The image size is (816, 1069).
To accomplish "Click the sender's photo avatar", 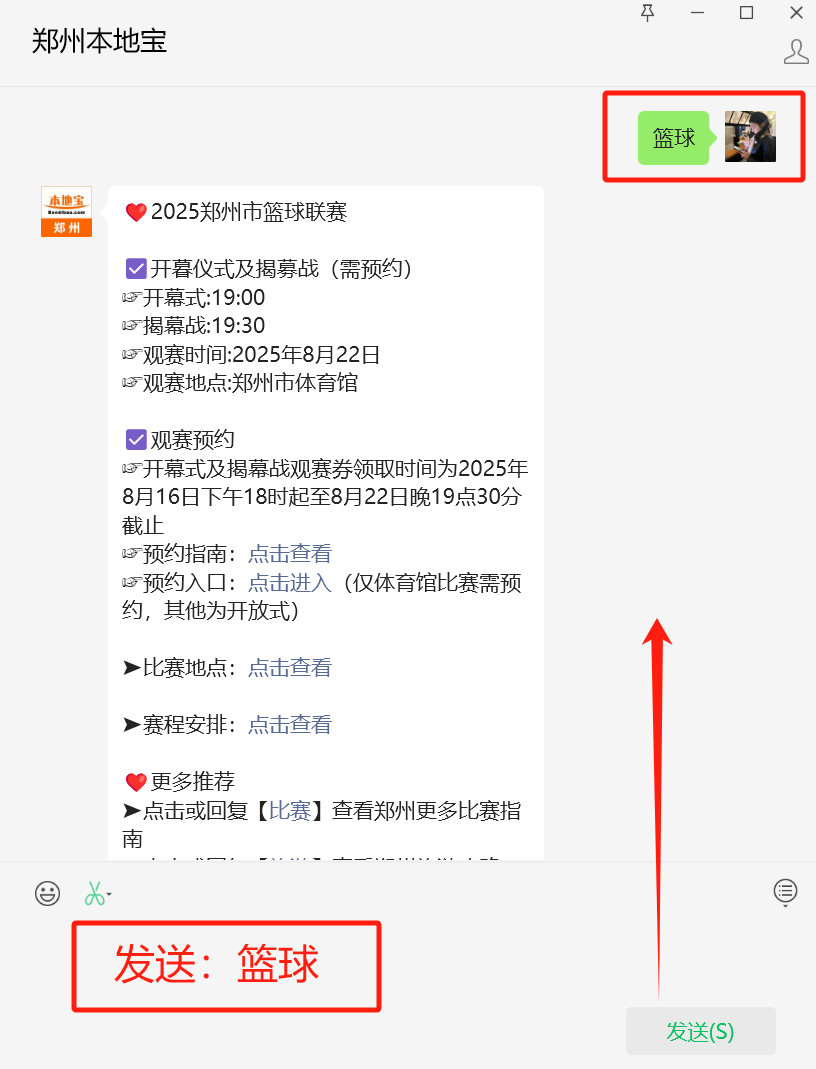I will point(750,137).
